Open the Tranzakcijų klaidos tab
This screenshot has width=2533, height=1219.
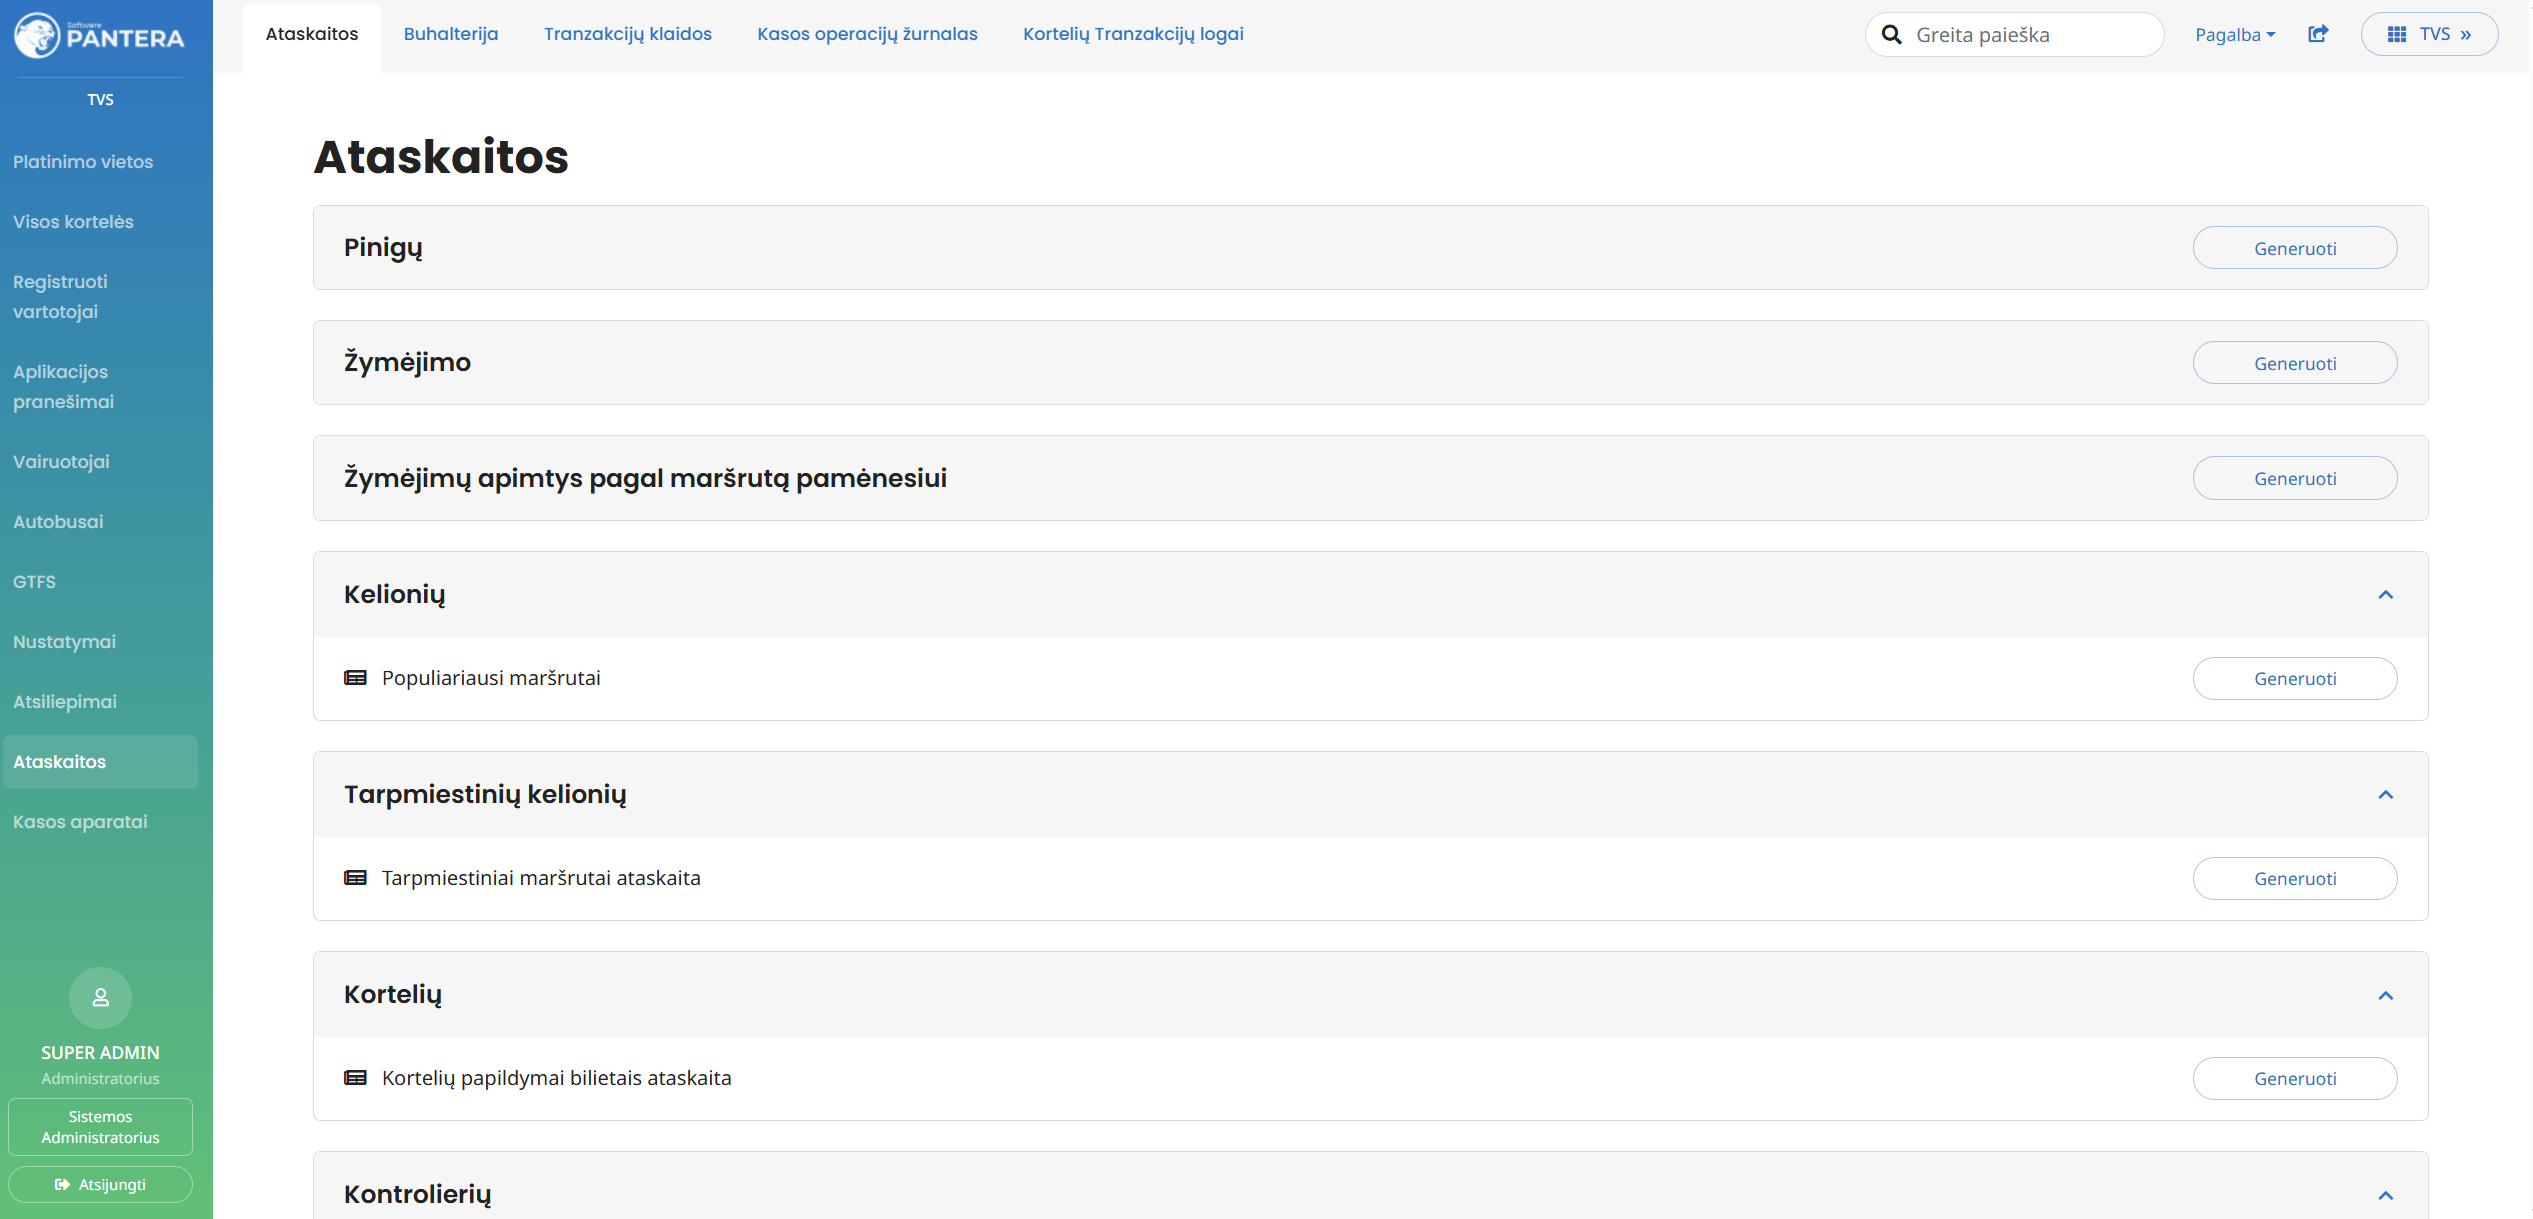tap(628, 34)
